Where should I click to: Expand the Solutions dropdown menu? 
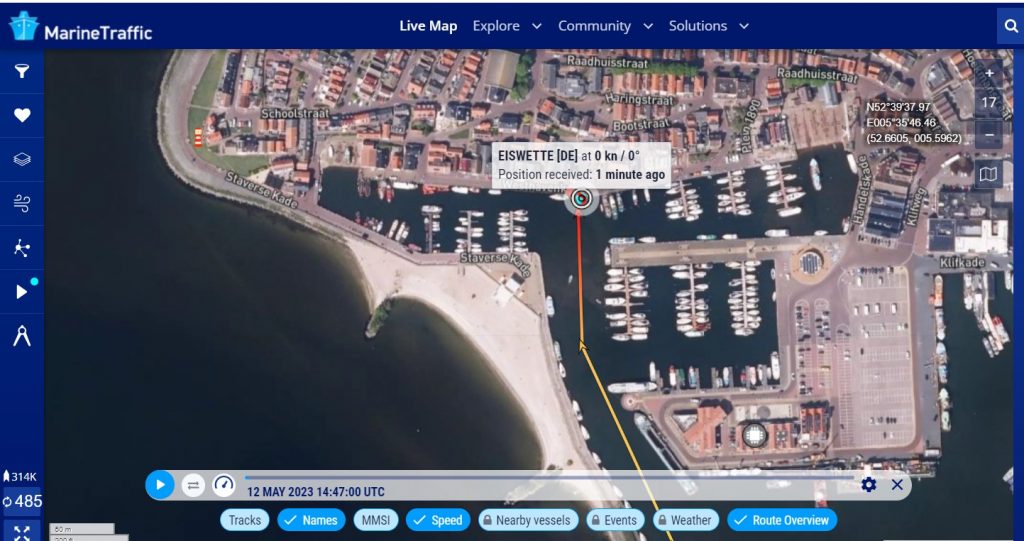click(709, 26)
